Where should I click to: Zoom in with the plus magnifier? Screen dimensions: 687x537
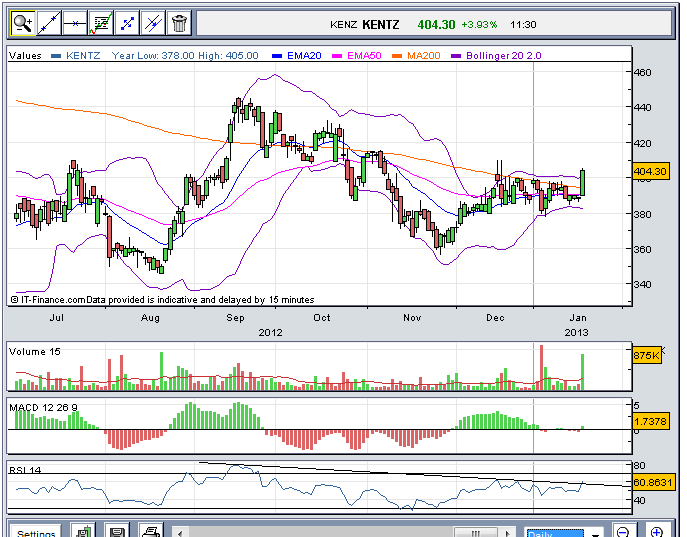[x=657, y=531]
